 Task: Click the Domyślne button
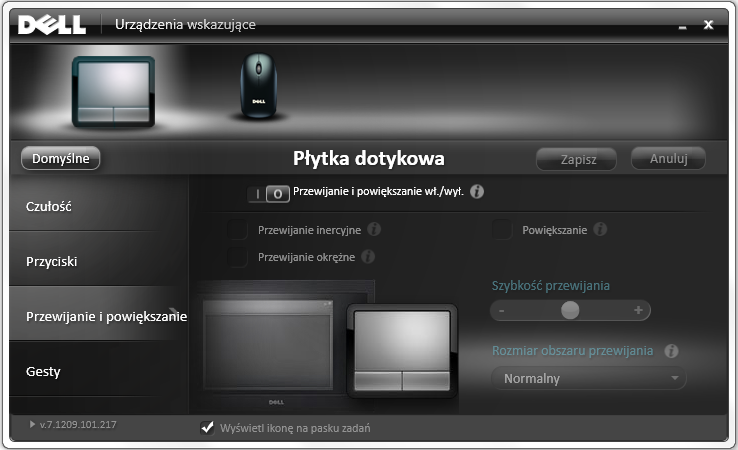(x=61, y=158)
